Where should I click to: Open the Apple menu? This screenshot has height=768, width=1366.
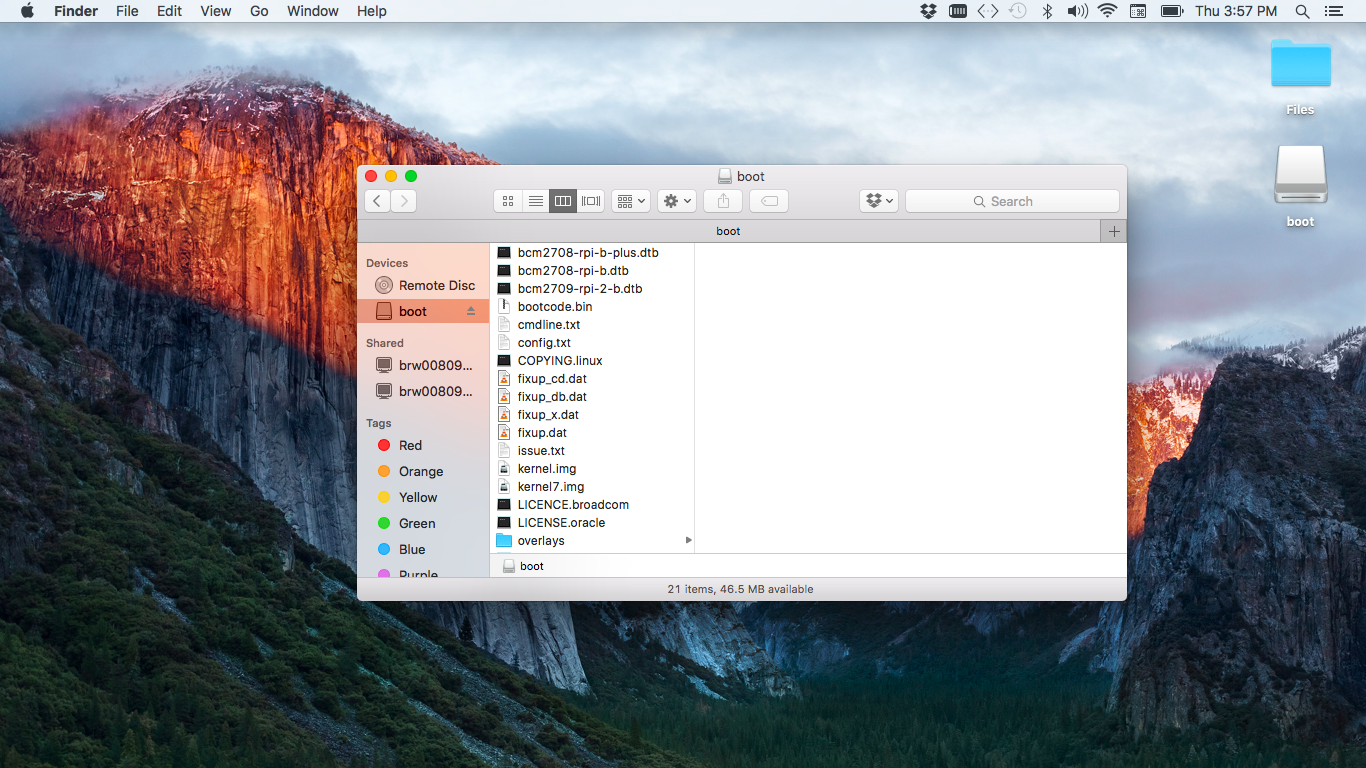(27, 11)
